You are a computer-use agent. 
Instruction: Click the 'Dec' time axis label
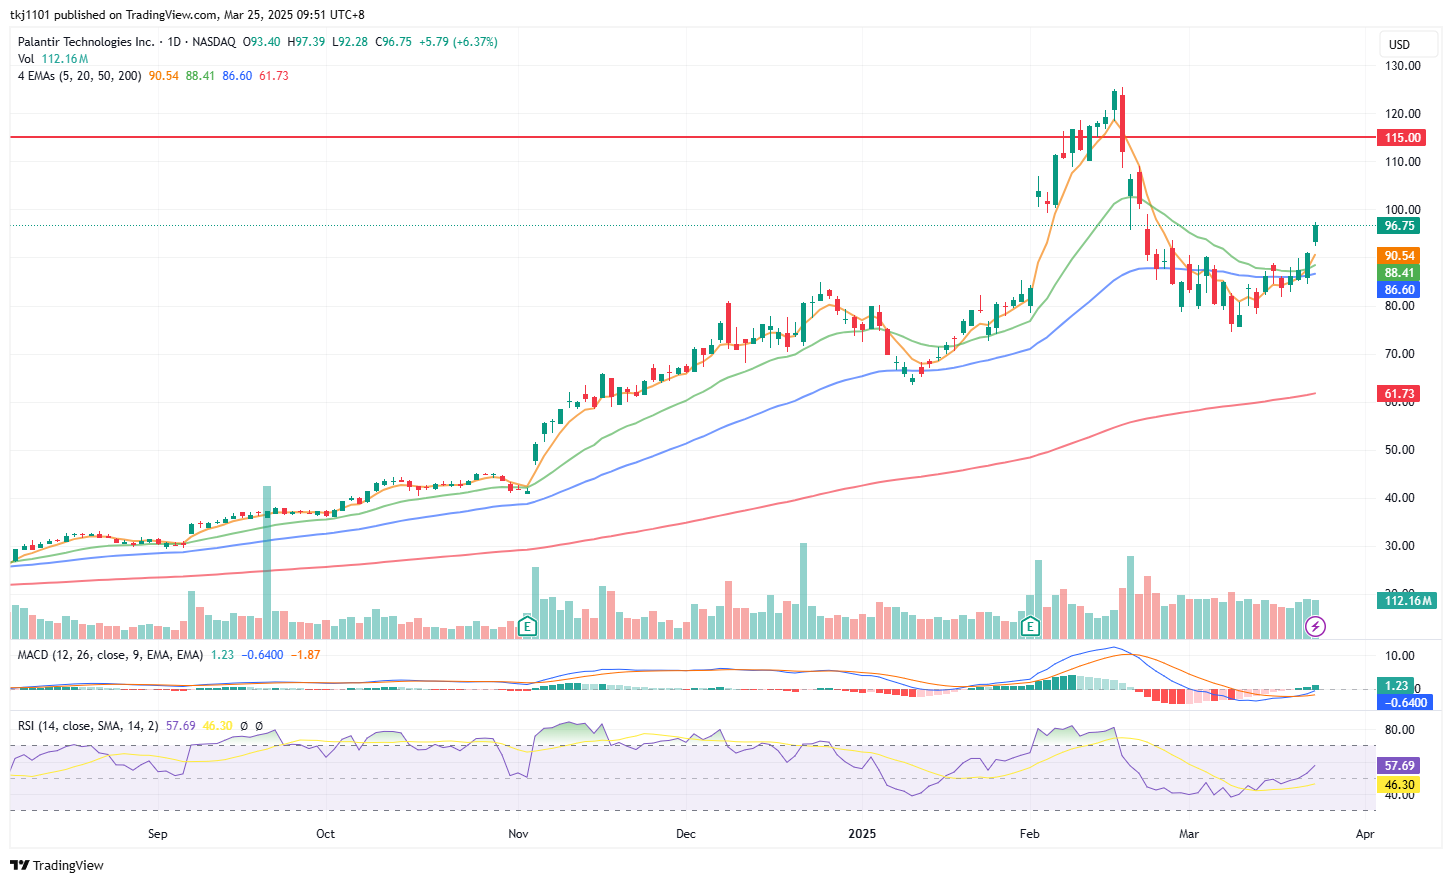(685, 834)
